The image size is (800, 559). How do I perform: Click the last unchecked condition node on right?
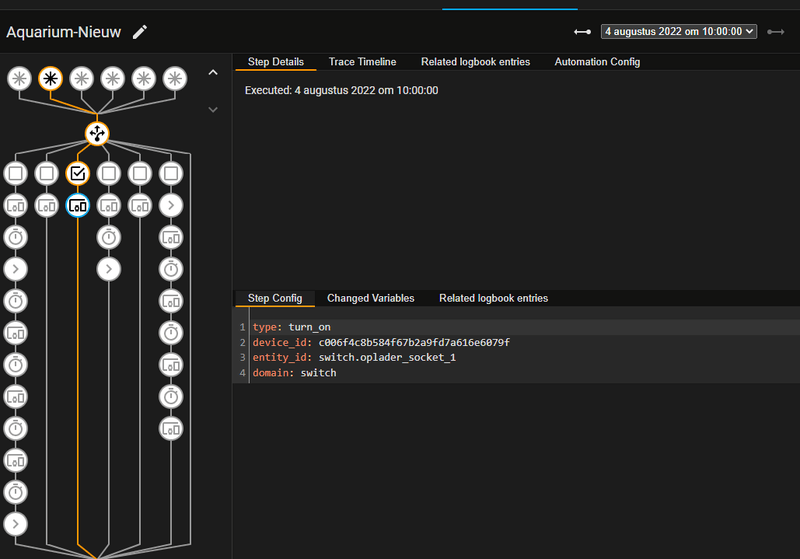point(172,174)
